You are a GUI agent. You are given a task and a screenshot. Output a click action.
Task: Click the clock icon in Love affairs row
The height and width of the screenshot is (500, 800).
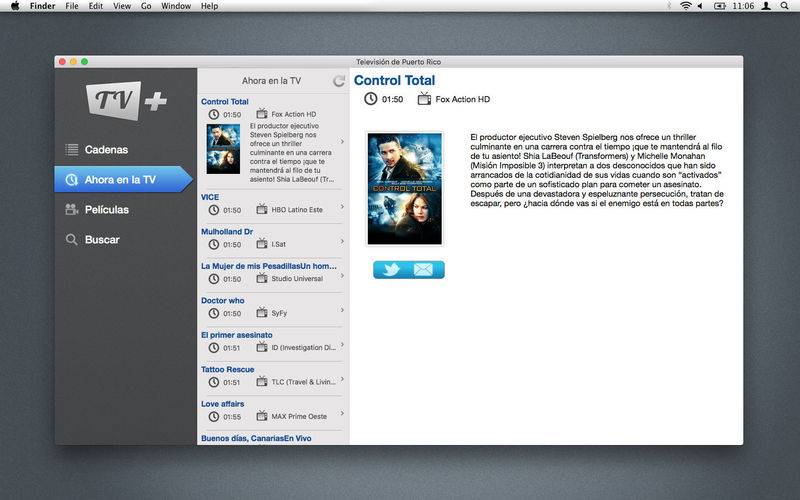[x=214, y=416]
